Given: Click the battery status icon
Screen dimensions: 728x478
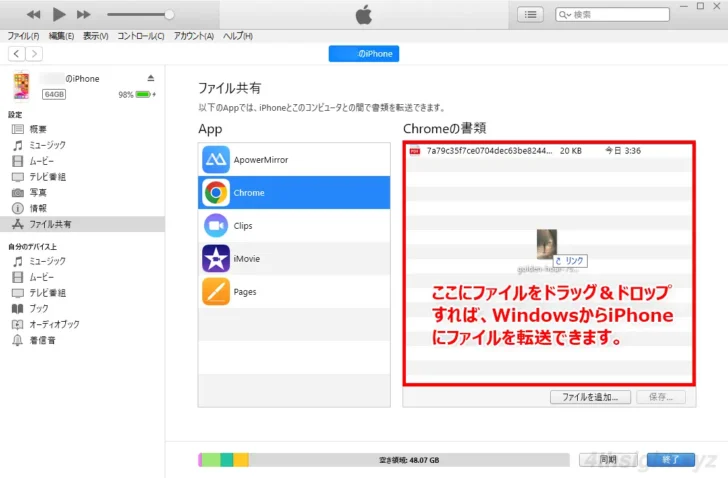Looking at the screenshot, I should point(143,95).
